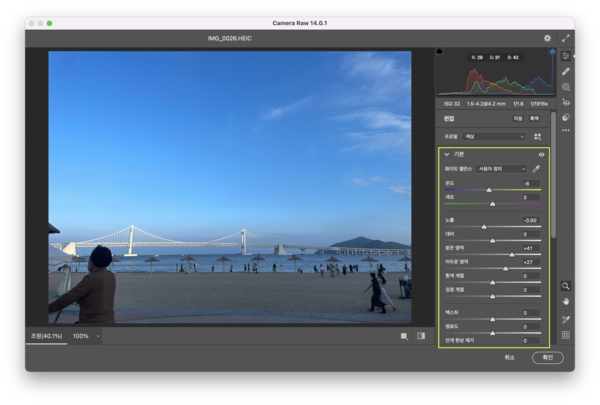Image resolution: width=600 pixels, height=405 pixels.
Task: Toggle shadow clipping warning in histogram
Action: pos(439,51)
